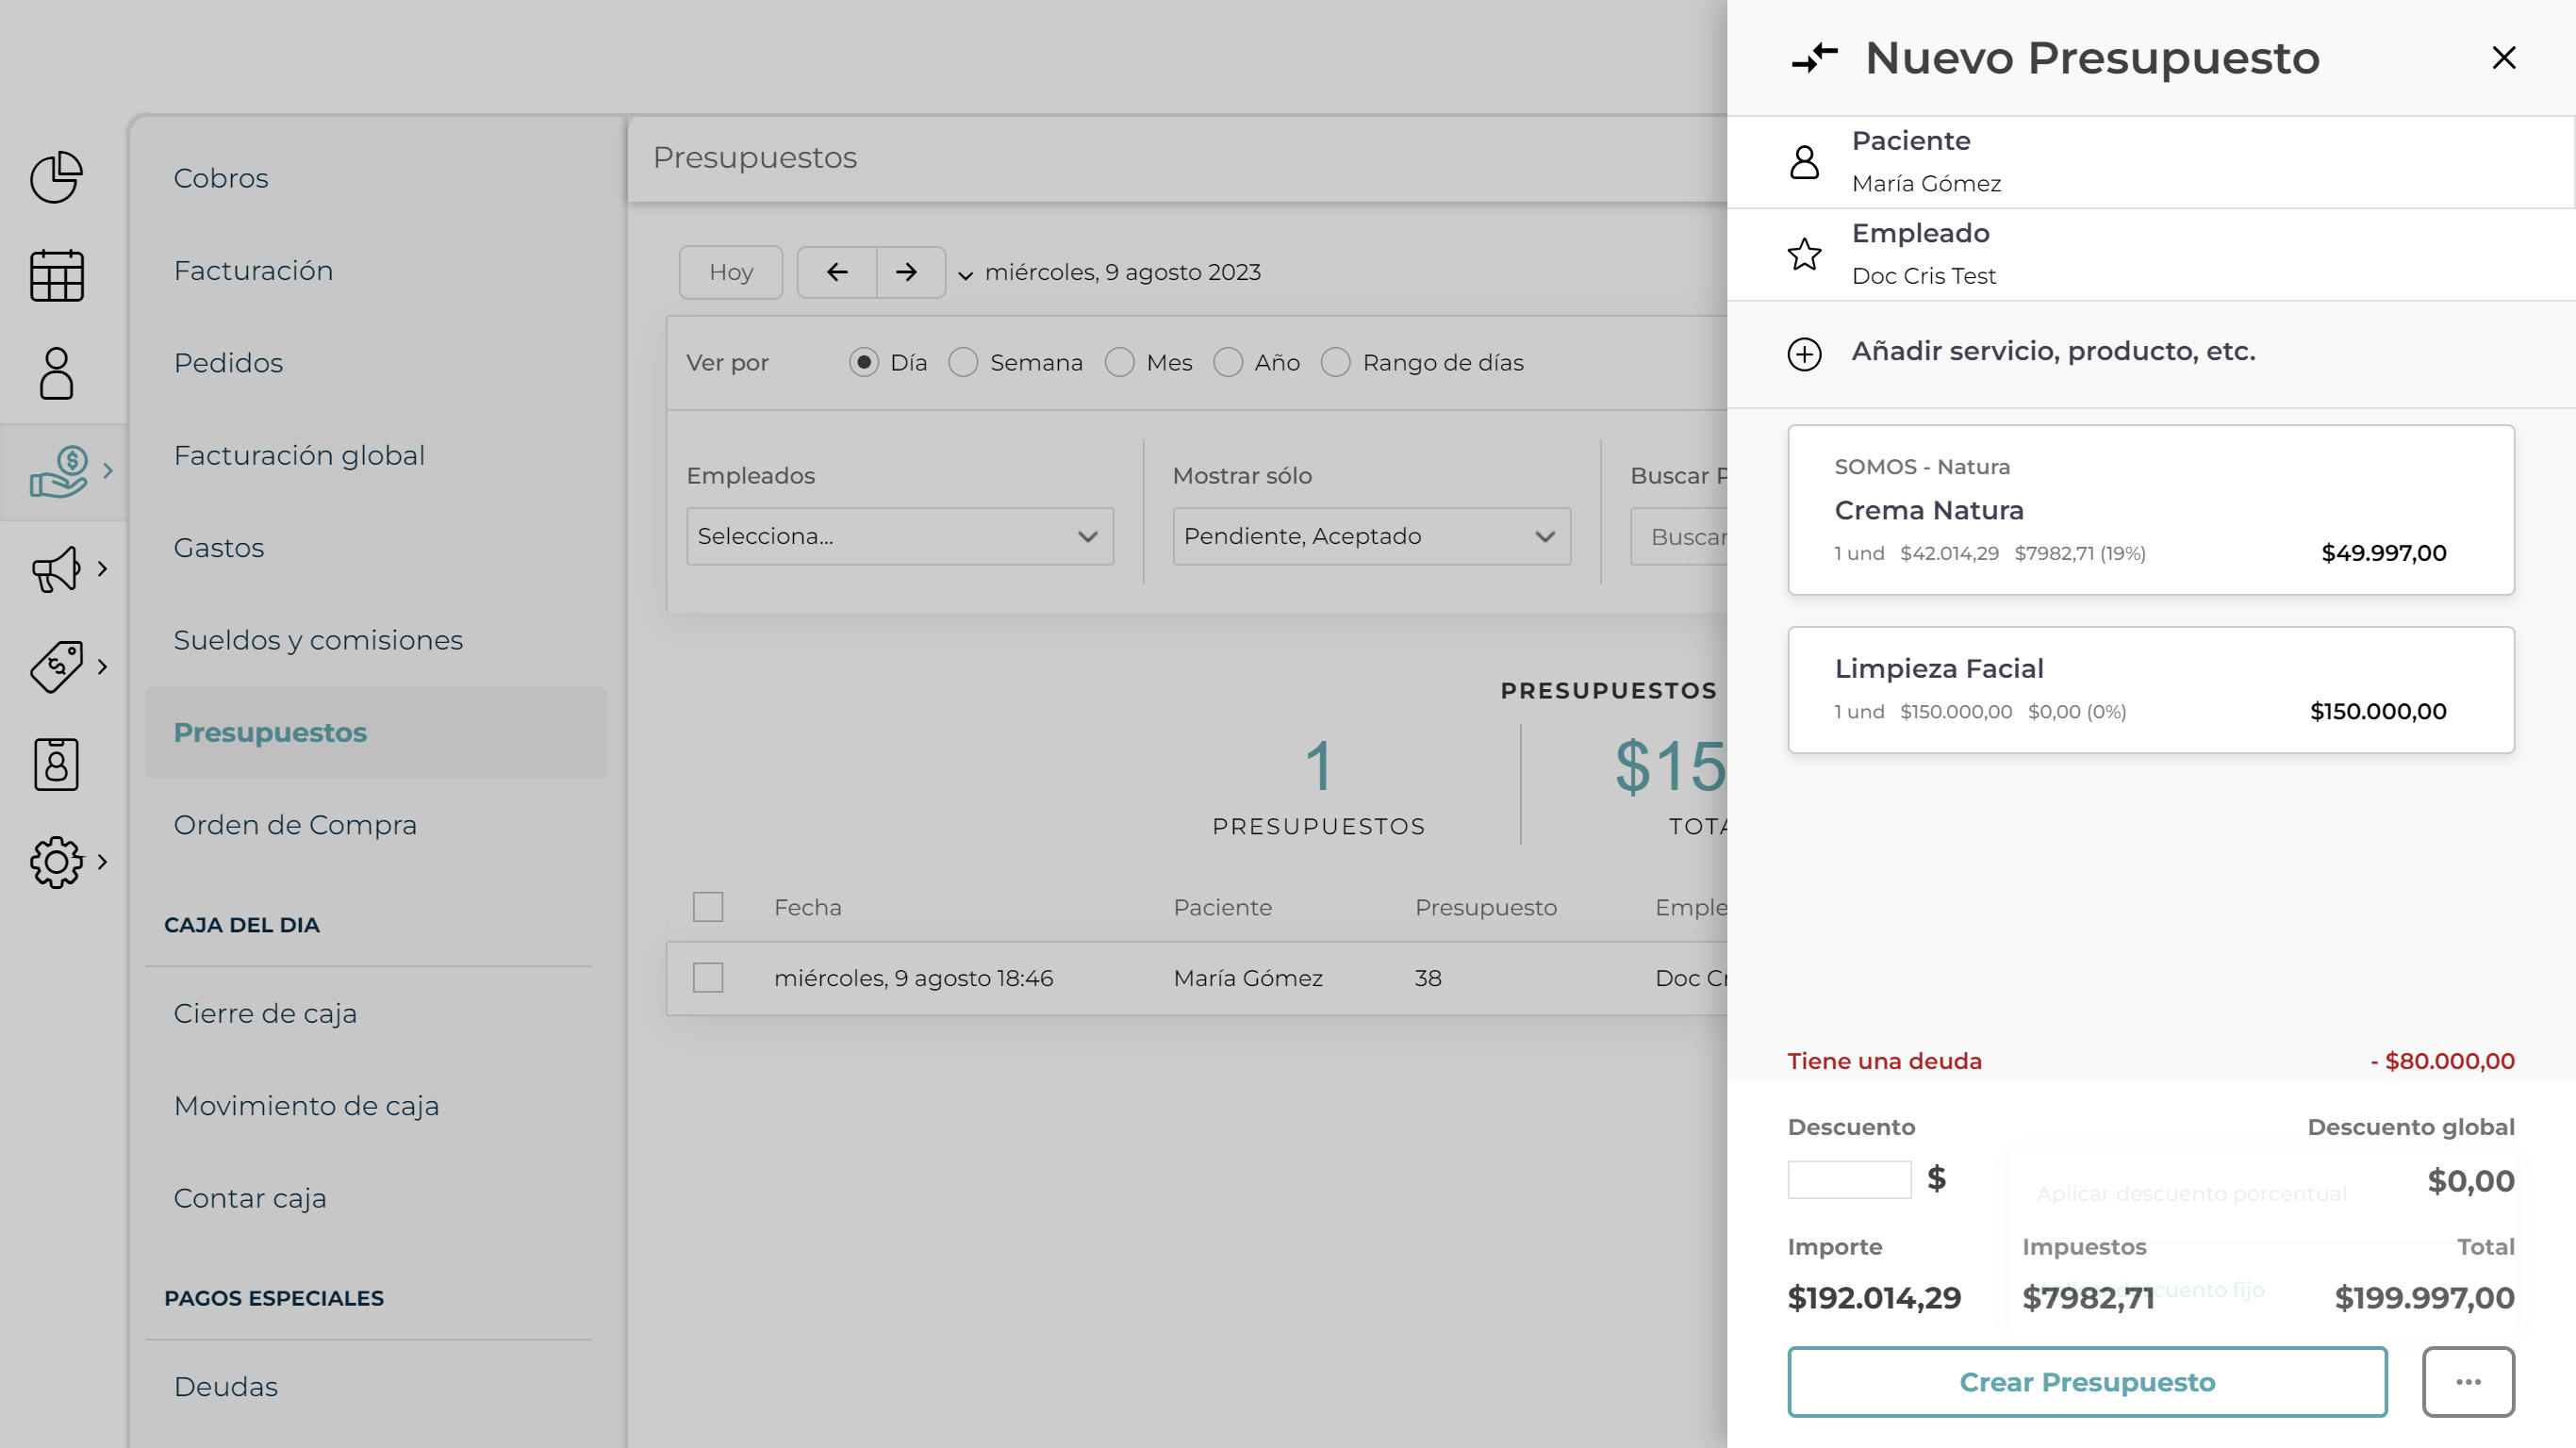
Task: Open the Crema Natura item card
Action: pos(2150,510)
